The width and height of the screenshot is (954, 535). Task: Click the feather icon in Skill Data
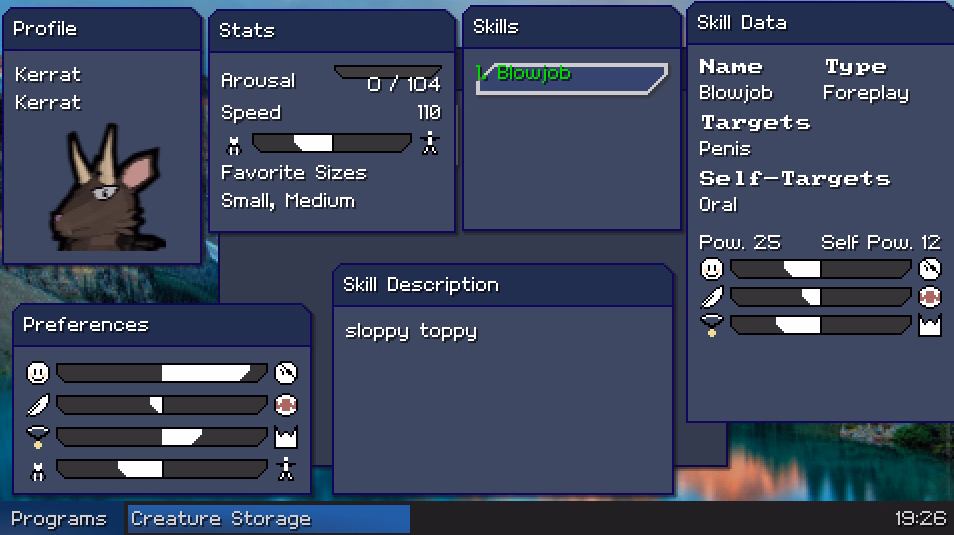pyautogui.click(x=711, y=297)
